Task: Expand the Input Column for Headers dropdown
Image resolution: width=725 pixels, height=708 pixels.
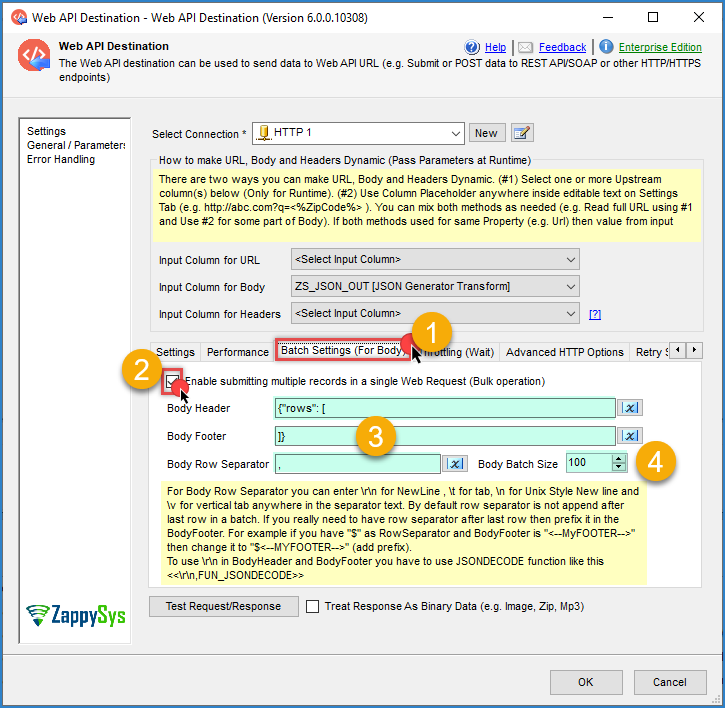Action: [435, 314]
